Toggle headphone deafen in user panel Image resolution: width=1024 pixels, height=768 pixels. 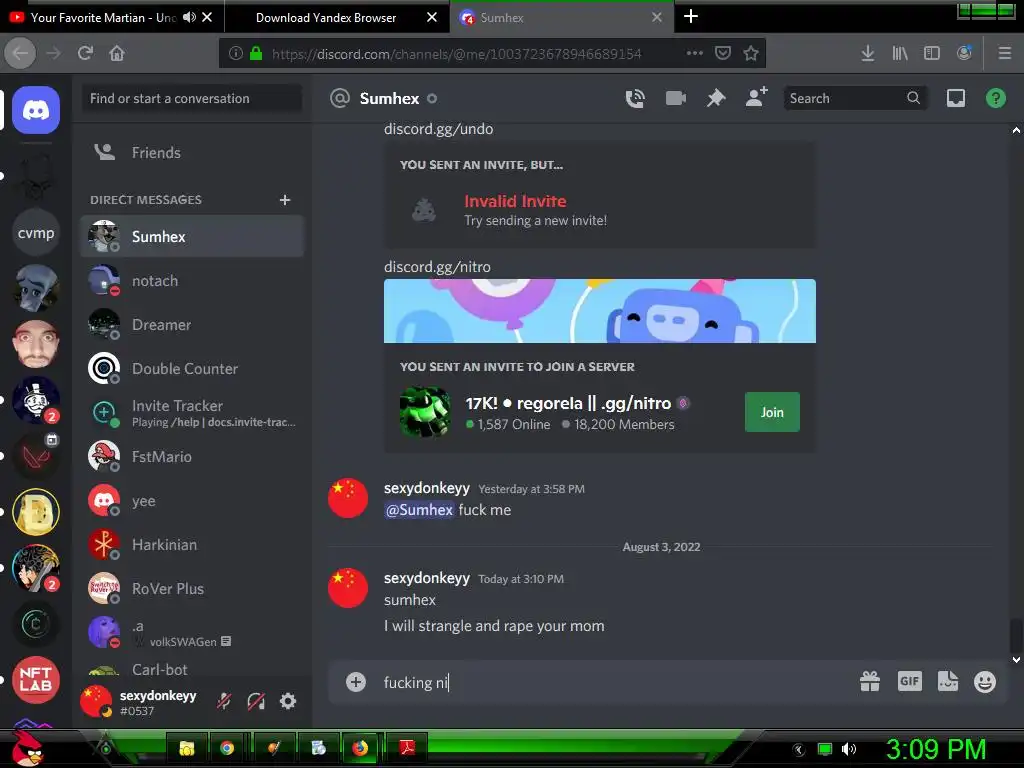pyautogui.click(x=256, y=701)
